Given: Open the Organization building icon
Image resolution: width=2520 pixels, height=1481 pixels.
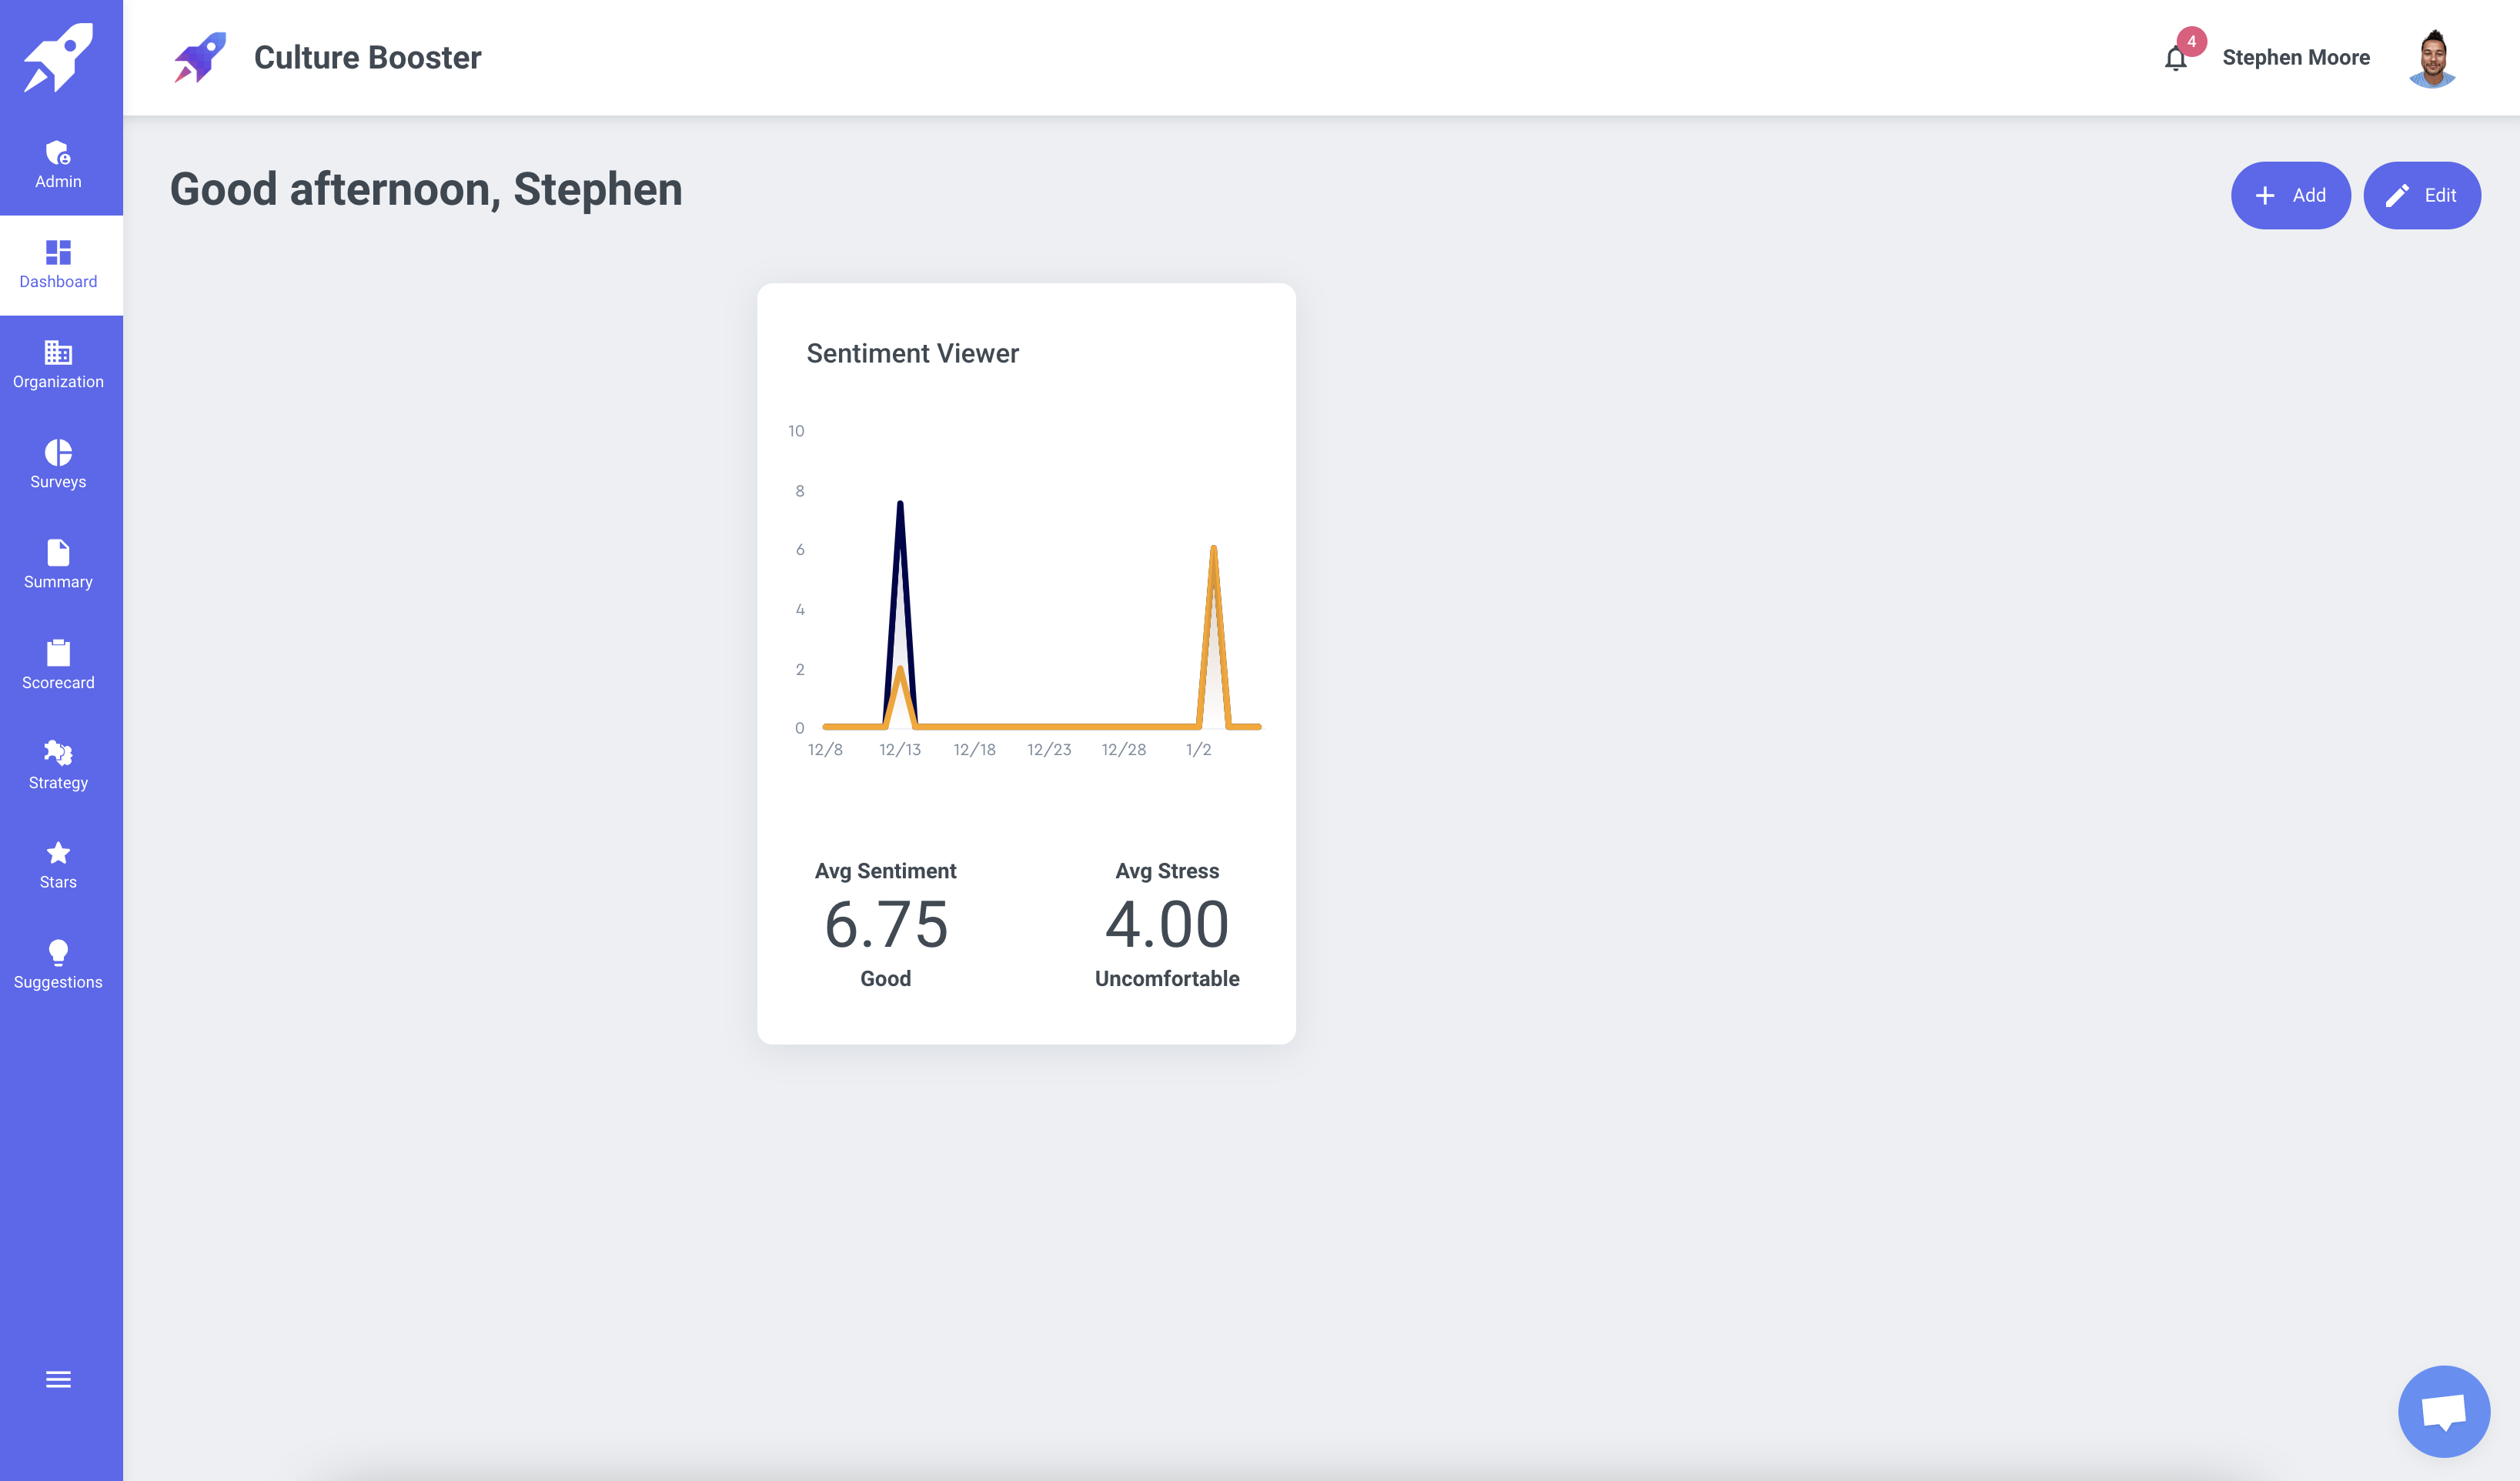Looking at the screenshot, I should [58, 352].
